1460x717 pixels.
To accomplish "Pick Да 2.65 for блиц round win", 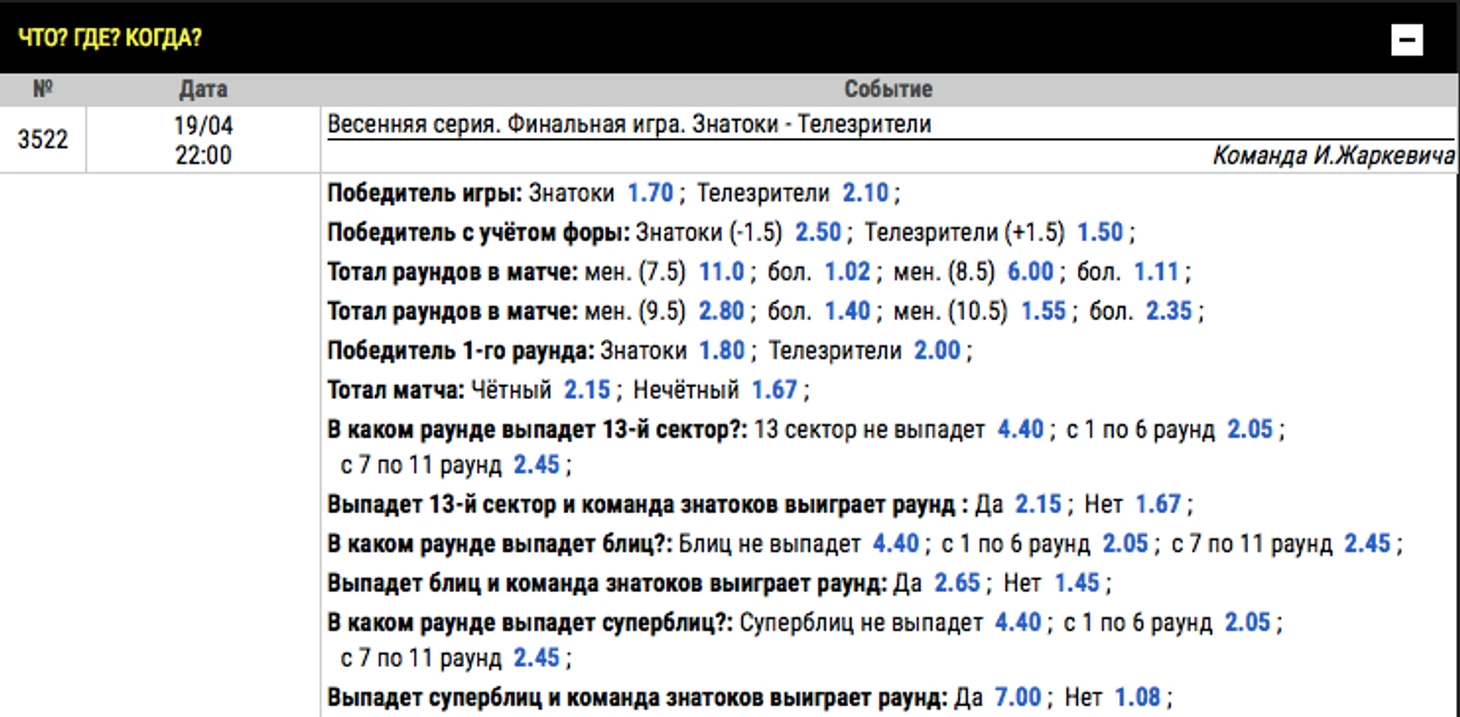I will [958, 582].
